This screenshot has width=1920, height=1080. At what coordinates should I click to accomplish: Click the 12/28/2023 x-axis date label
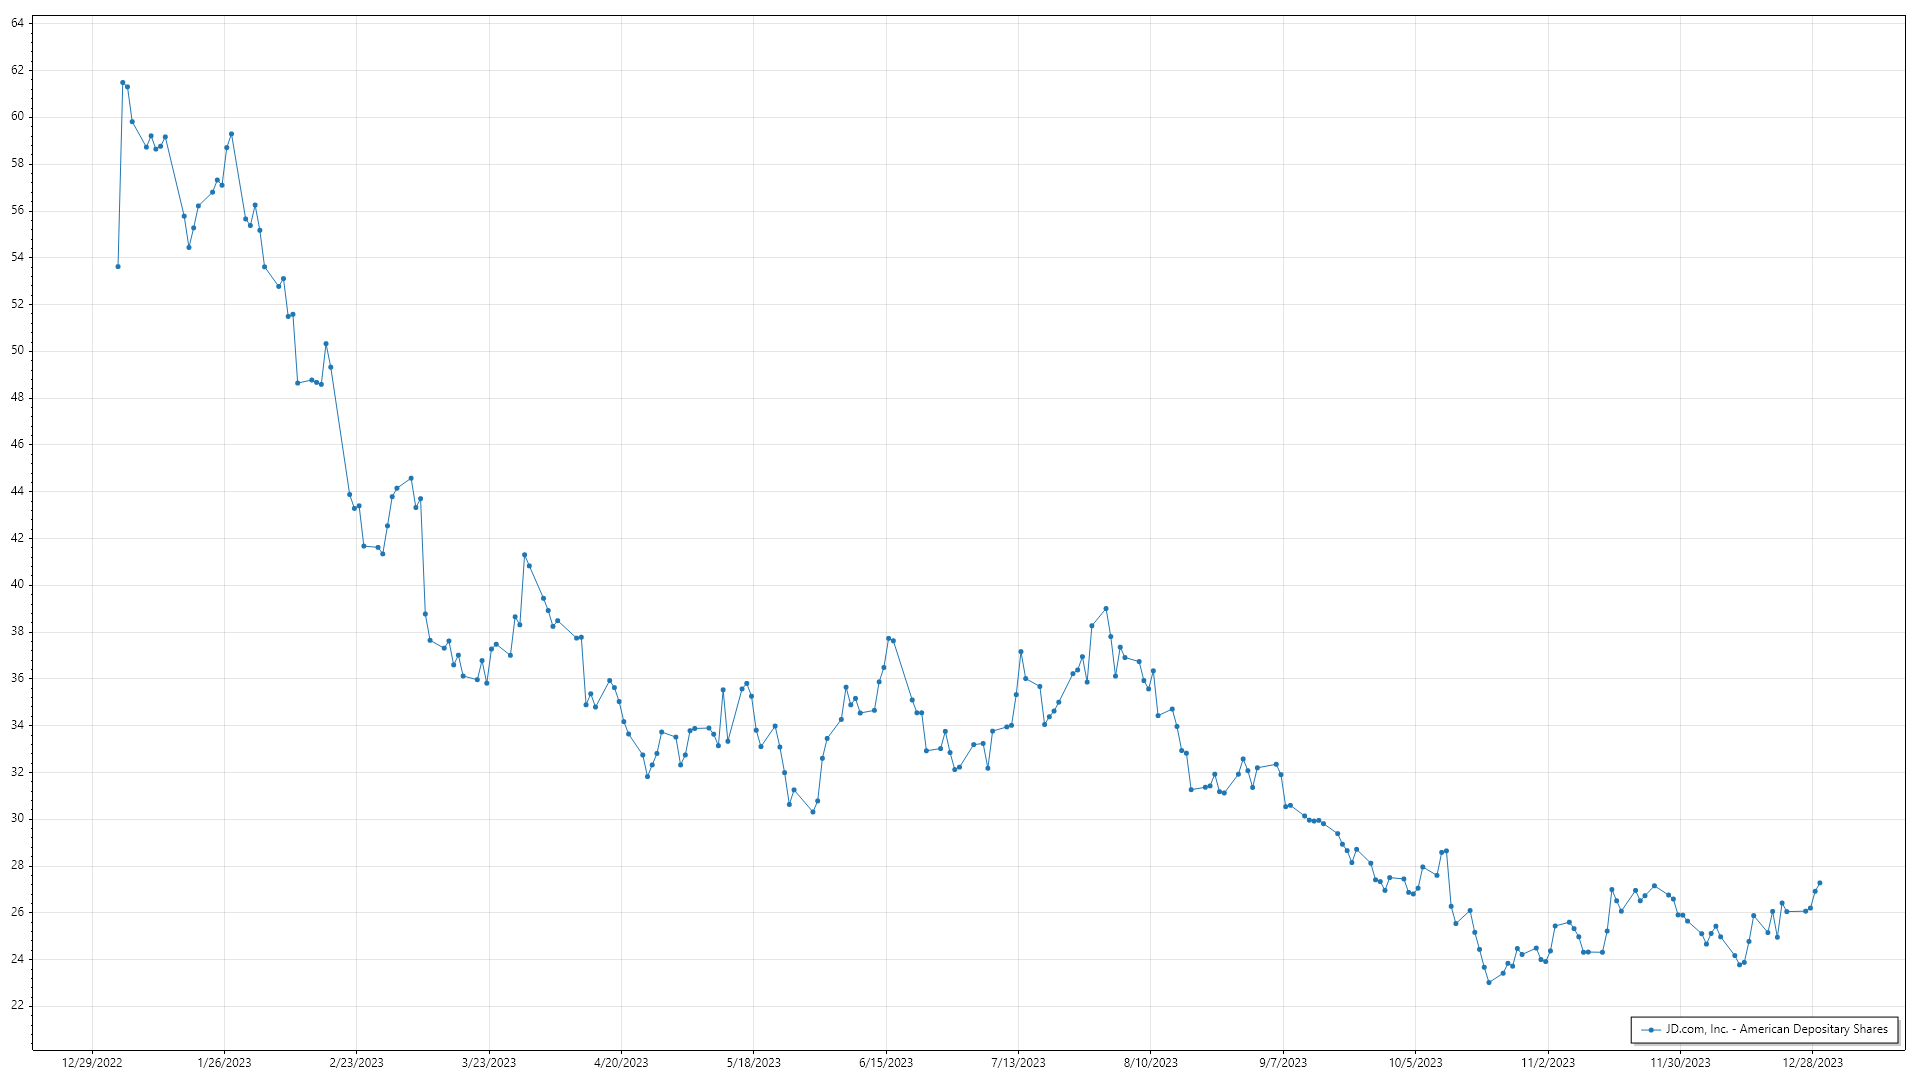1812,1063
